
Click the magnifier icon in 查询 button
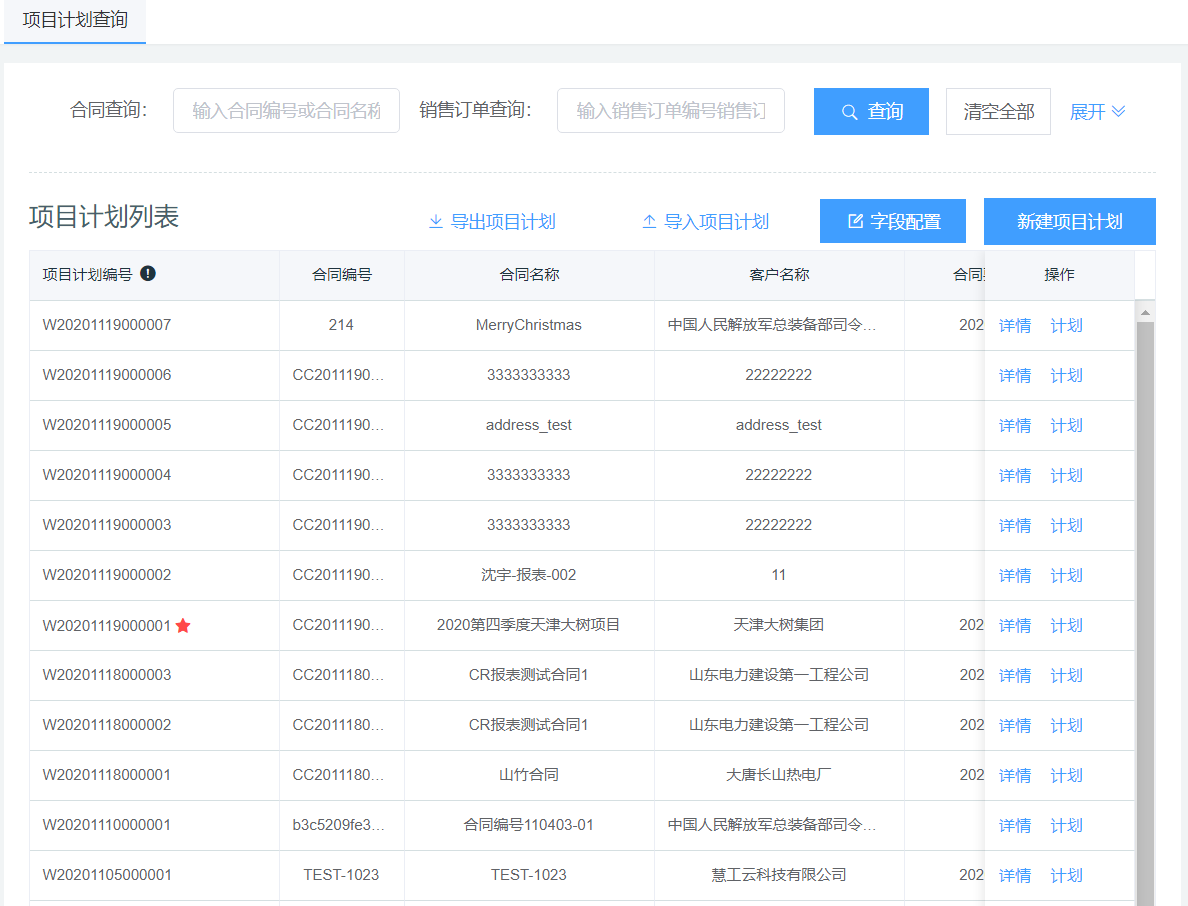tap(849, 112)
